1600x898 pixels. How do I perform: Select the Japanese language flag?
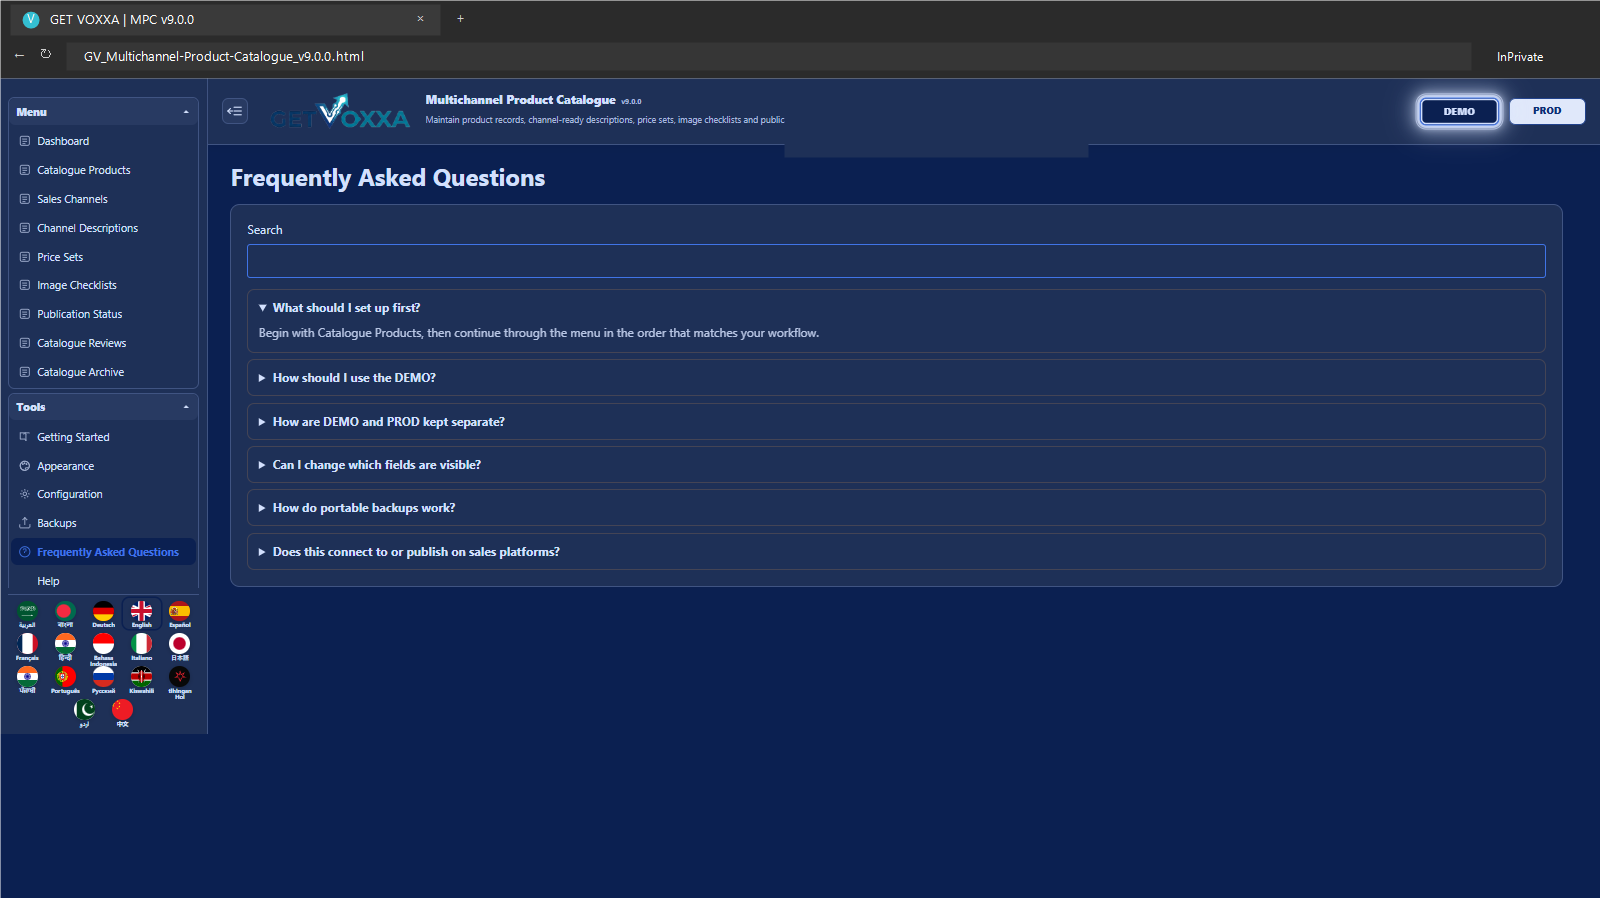tap(179, 647)
